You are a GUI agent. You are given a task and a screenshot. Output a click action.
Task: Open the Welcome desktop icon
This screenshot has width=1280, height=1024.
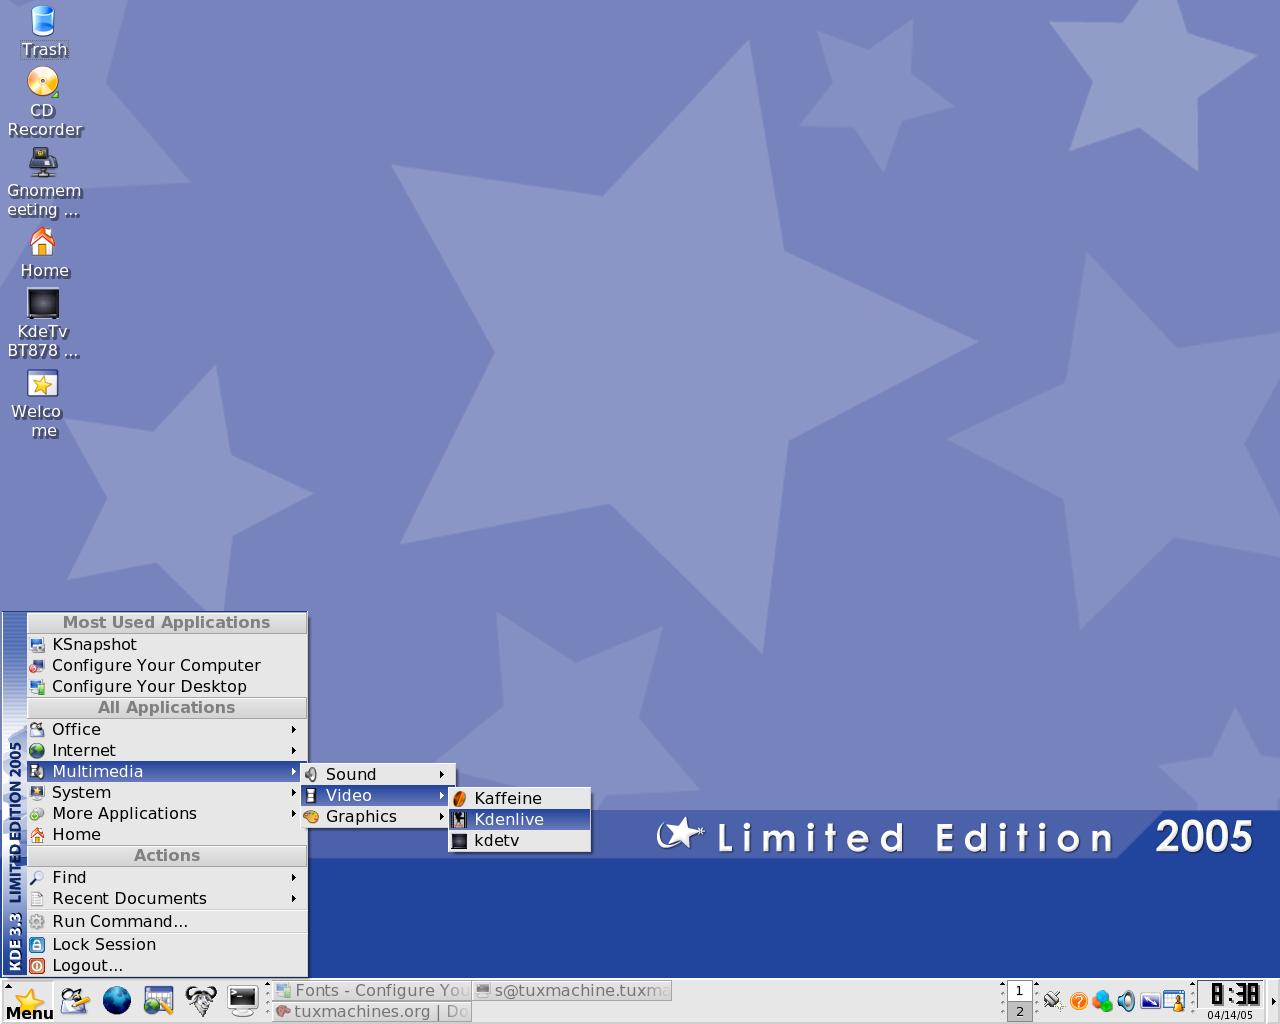[x=43, y=404]
